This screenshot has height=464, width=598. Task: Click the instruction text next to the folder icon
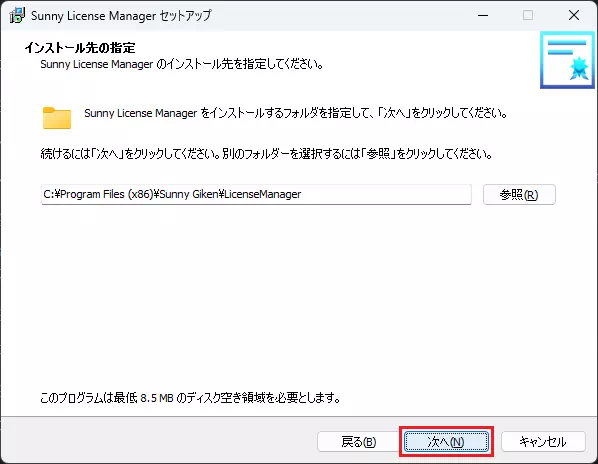tap(296, 113)
